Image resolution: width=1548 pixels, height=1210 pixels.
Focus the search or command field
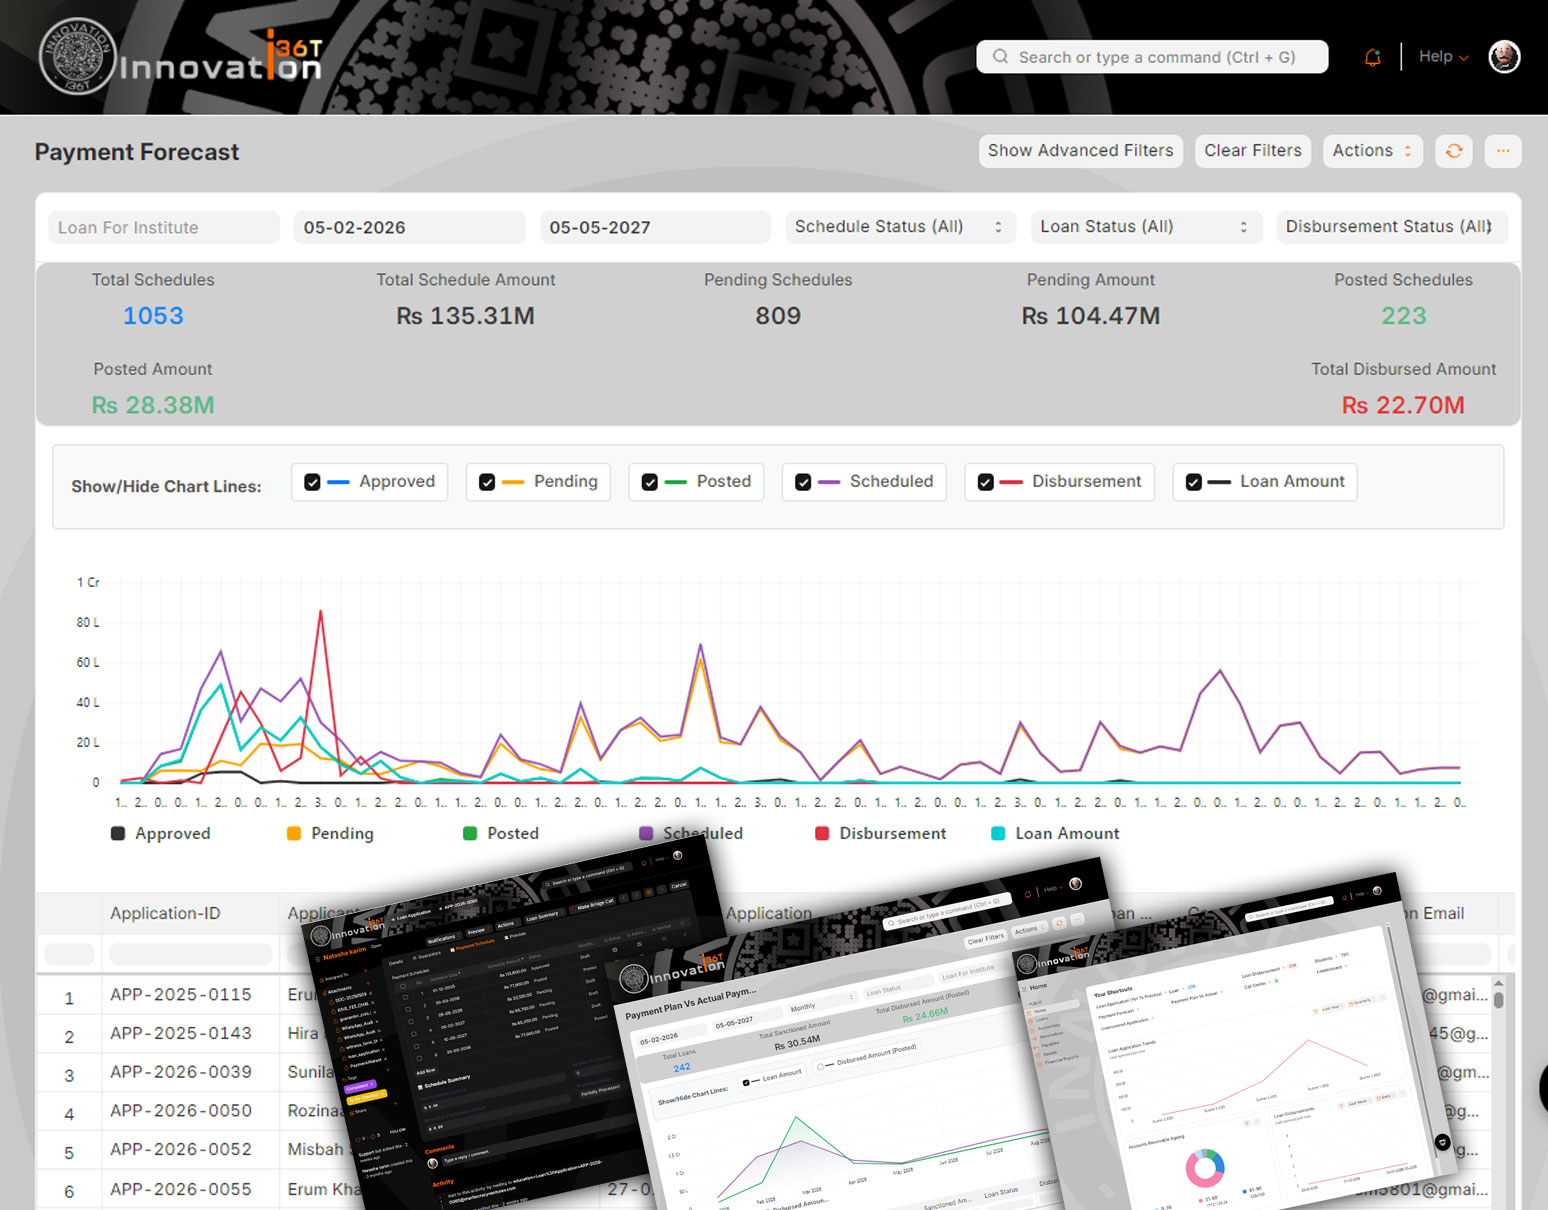pos(1152,57)
